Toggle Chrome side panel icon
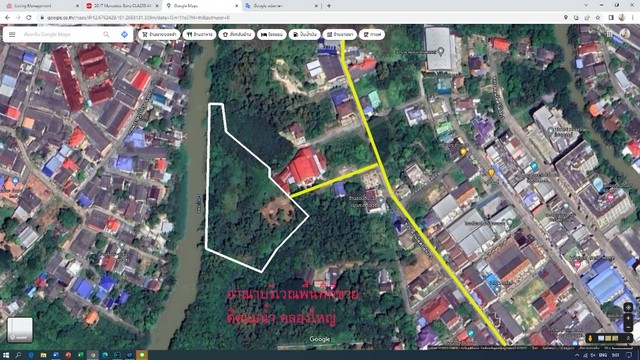Screen dimensions: 640x360 (x=611, y=18)
